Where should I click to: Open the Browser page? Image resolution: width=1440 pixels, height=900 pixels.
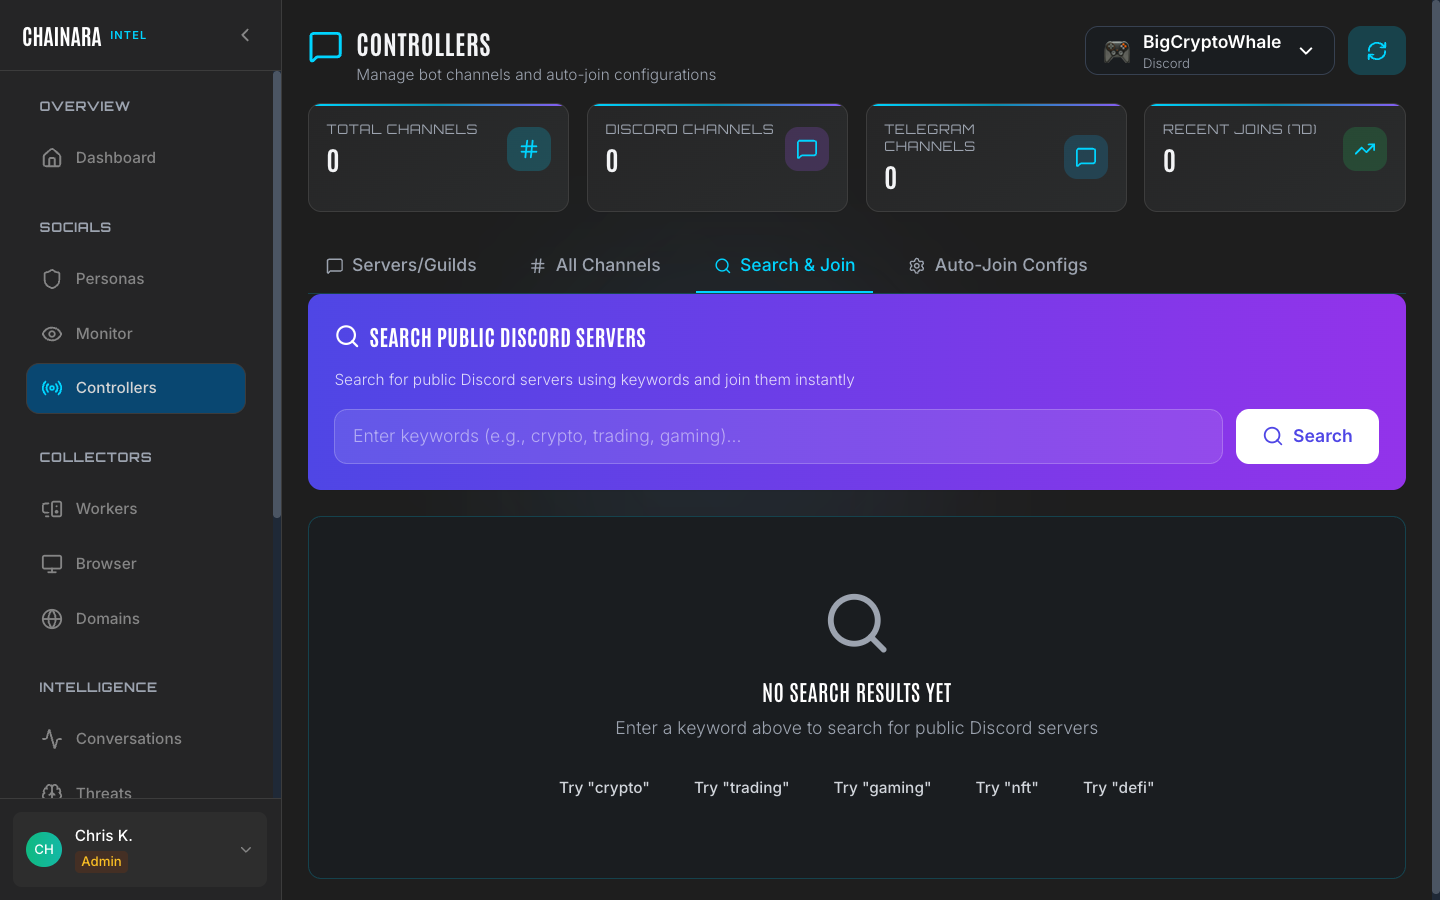(x=136, y=564)
